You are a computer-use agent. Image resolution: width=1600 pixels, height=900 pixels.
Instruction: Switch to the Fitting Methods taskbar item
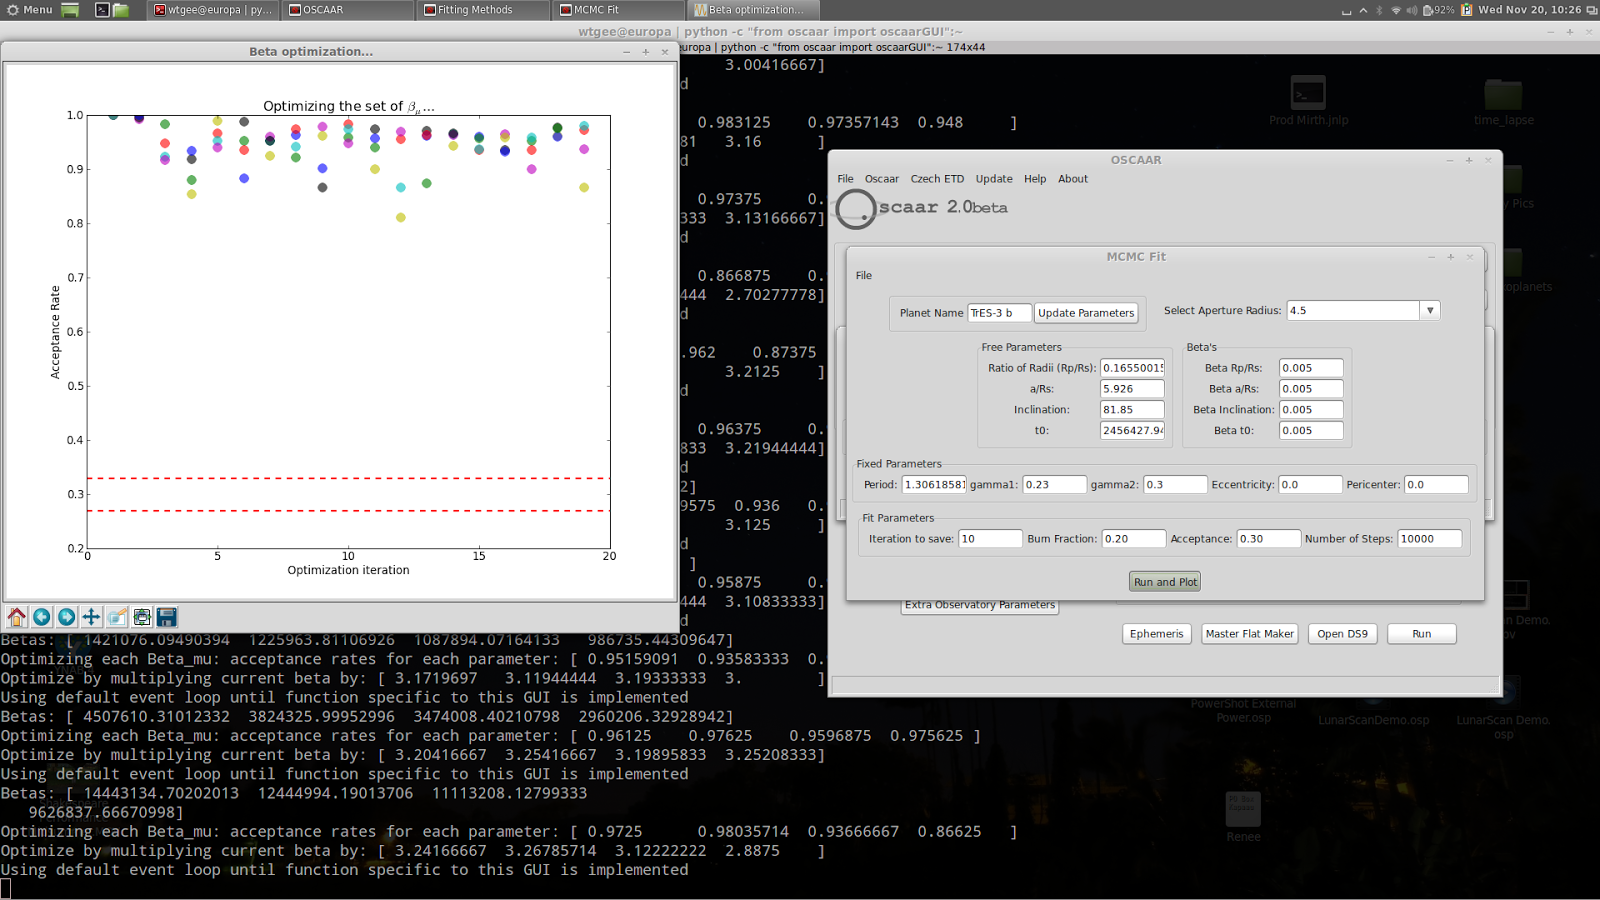(x=484, y=10)
